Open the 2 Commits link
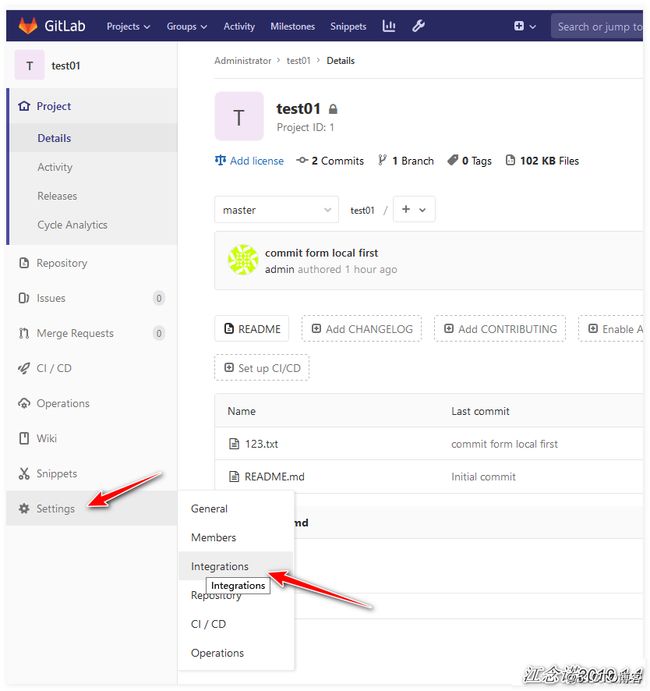This screenshot has width=650, height=691. point(330,161)
